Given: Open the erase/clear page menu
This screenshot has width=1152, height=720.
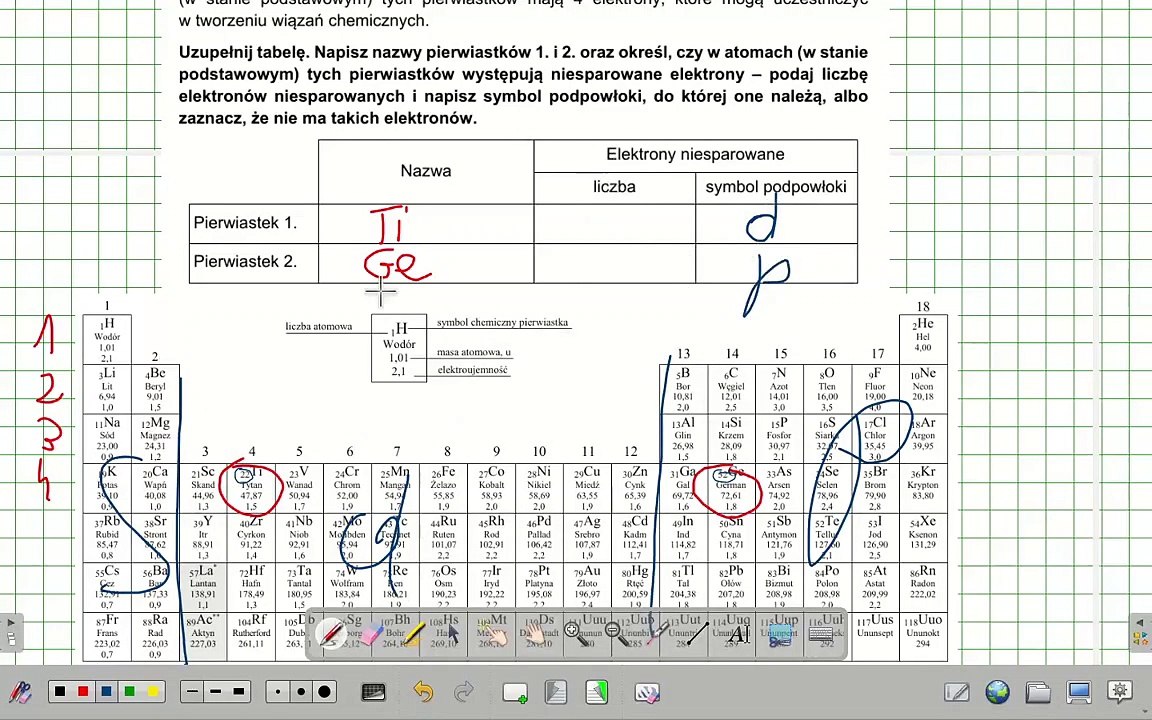Looking at the screenshot, I should coord(647,692).
